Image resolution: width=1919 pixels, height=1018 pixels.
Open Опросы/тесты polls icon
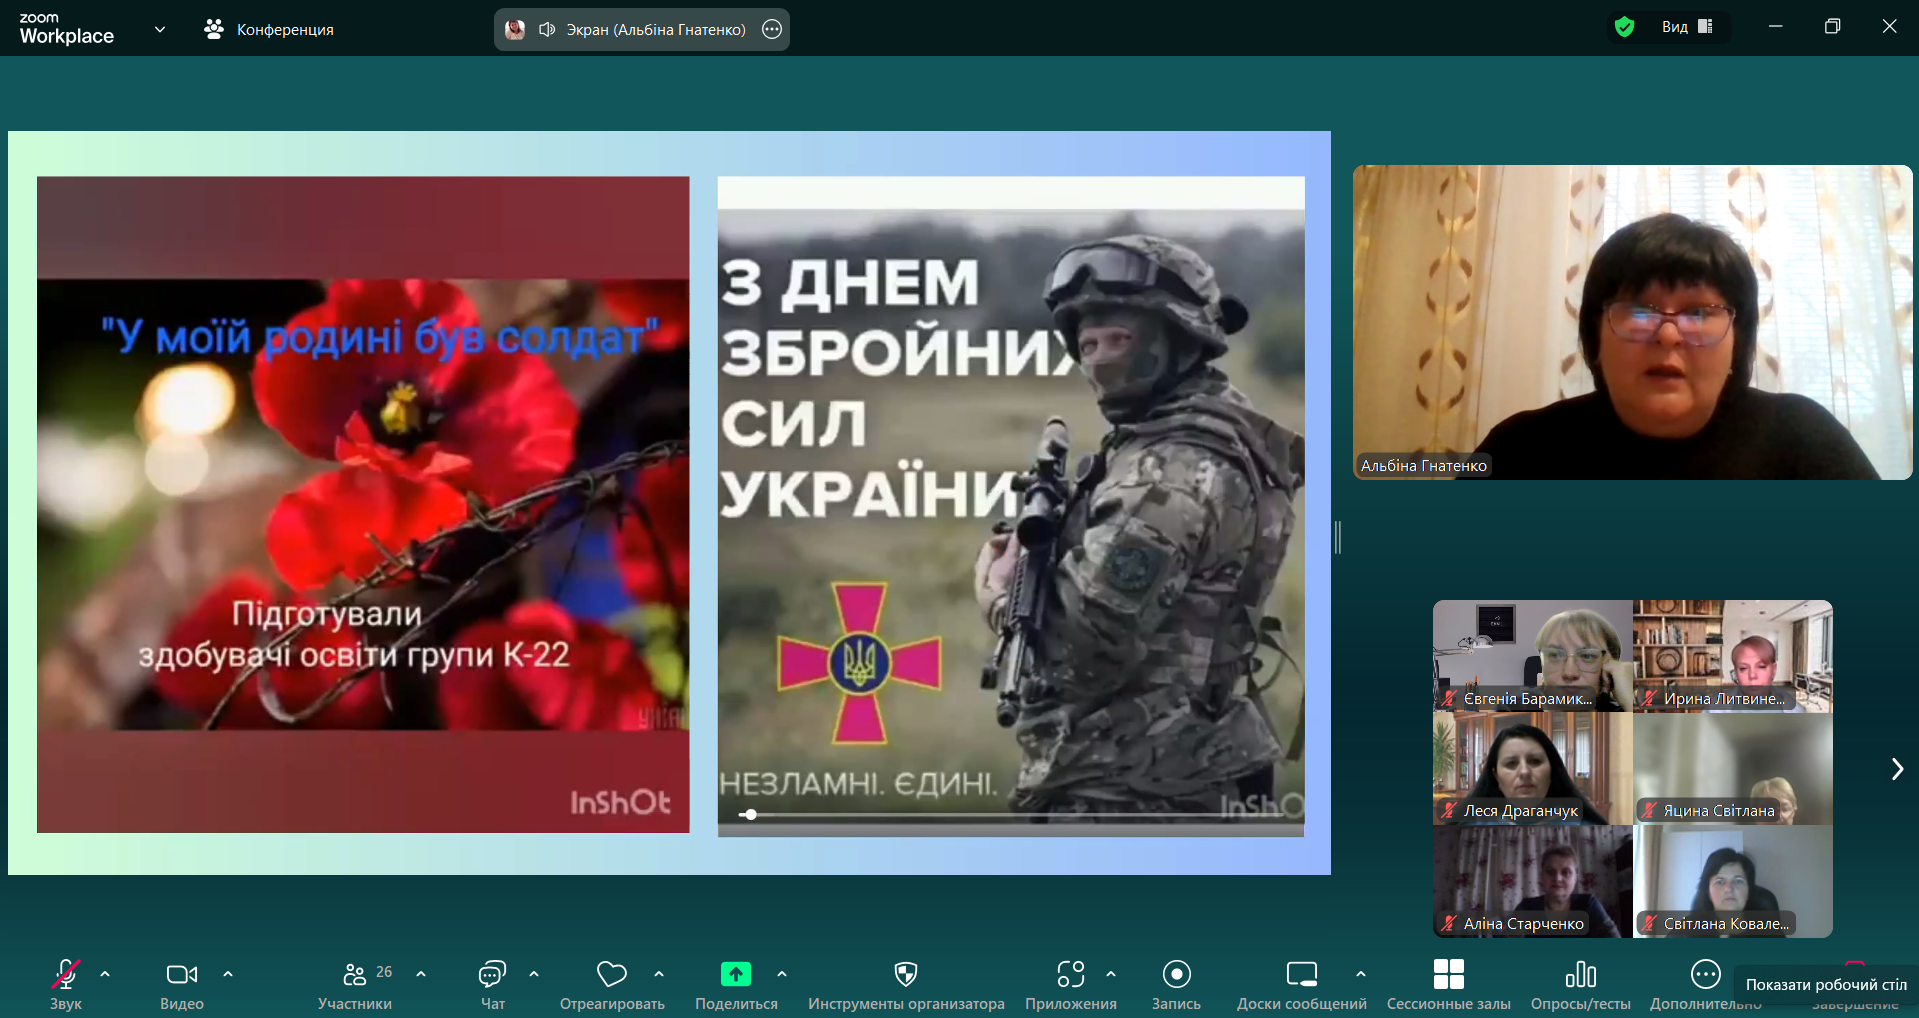point(1581,974)
